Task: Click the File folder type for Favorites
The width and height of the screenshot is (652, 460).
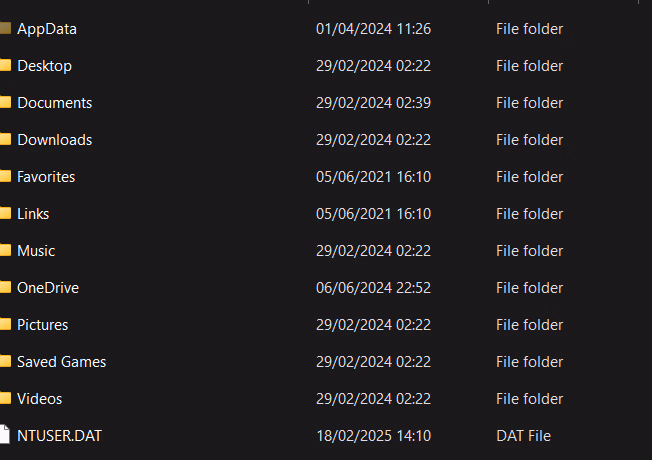Action: coord(529,177)
